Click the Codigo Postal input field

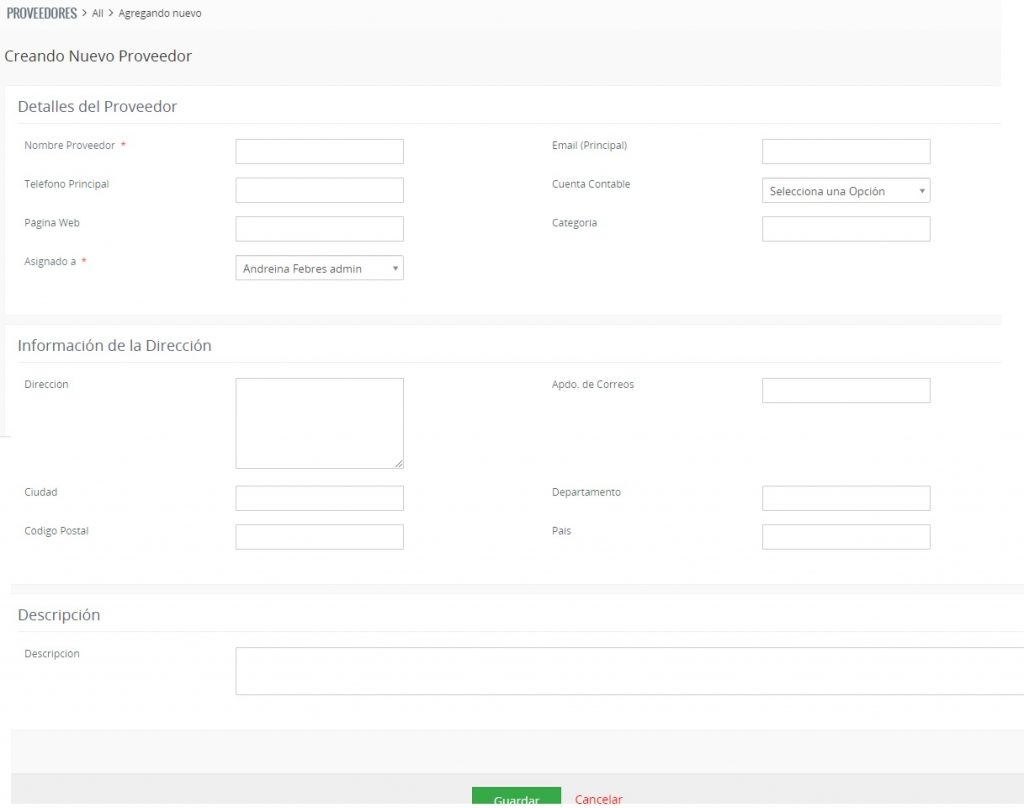pyautogui.click(x=319, y=537)
